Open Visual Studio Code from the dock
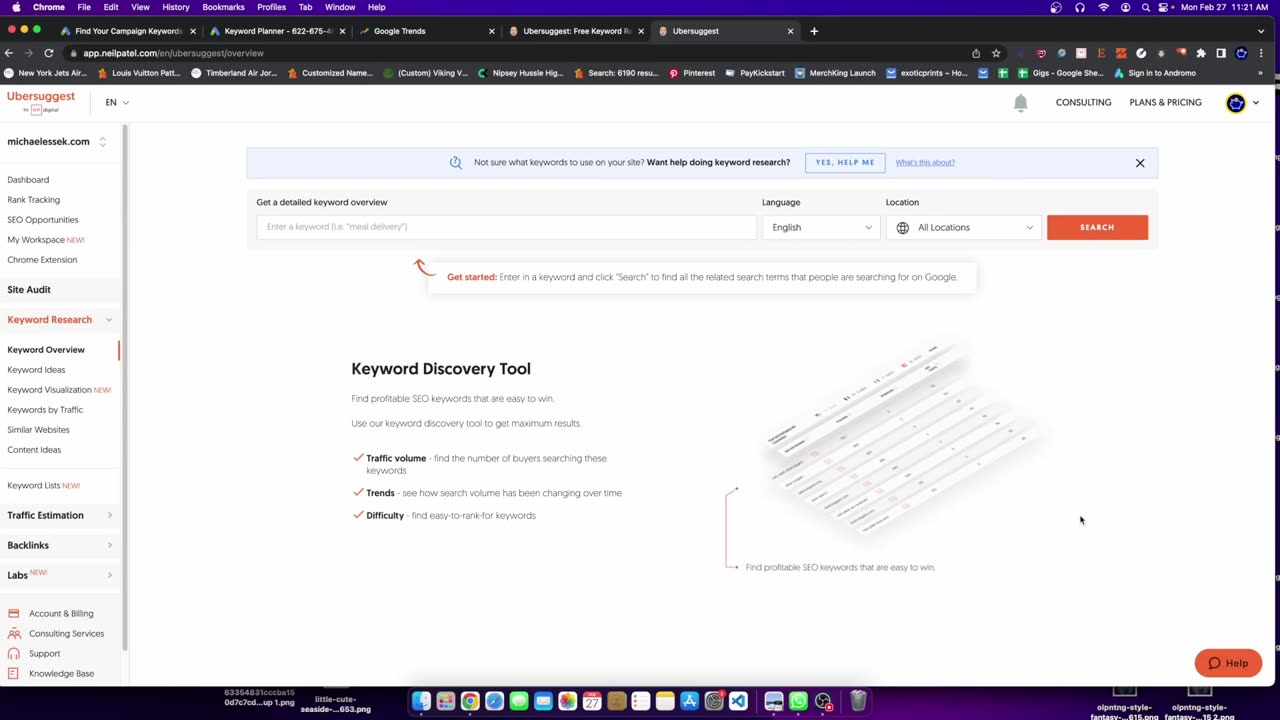The height and width of the screenshot is (720, 1280). 738,701
